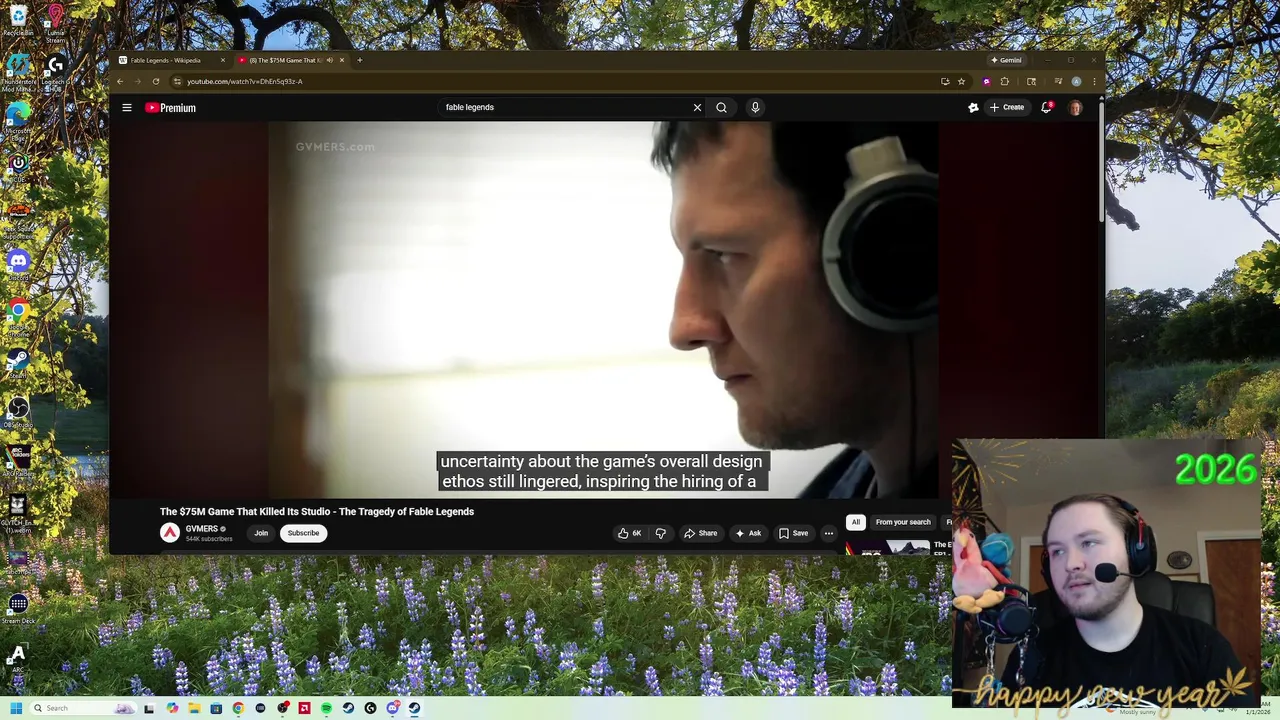Open Stream Deck desktop shortcut
The width and height of the screenshot is (1280, 720).
tap(18, 608)
